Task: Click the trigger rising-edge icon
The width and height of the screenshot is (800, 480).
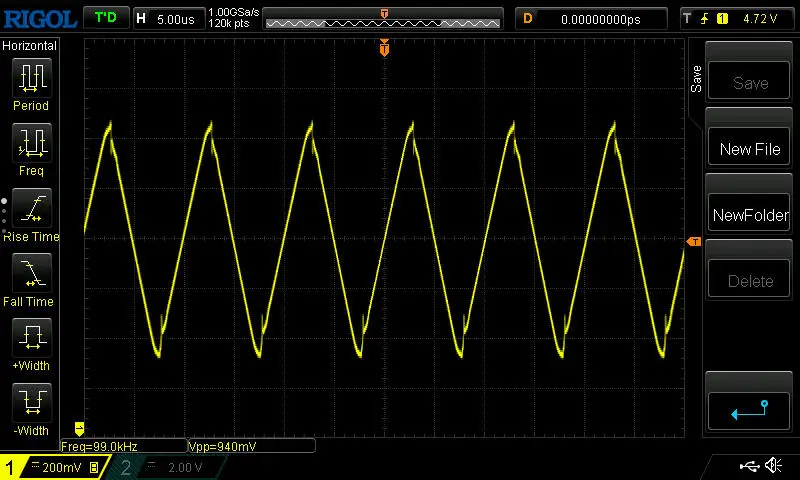Action: [x=705, y=19]
